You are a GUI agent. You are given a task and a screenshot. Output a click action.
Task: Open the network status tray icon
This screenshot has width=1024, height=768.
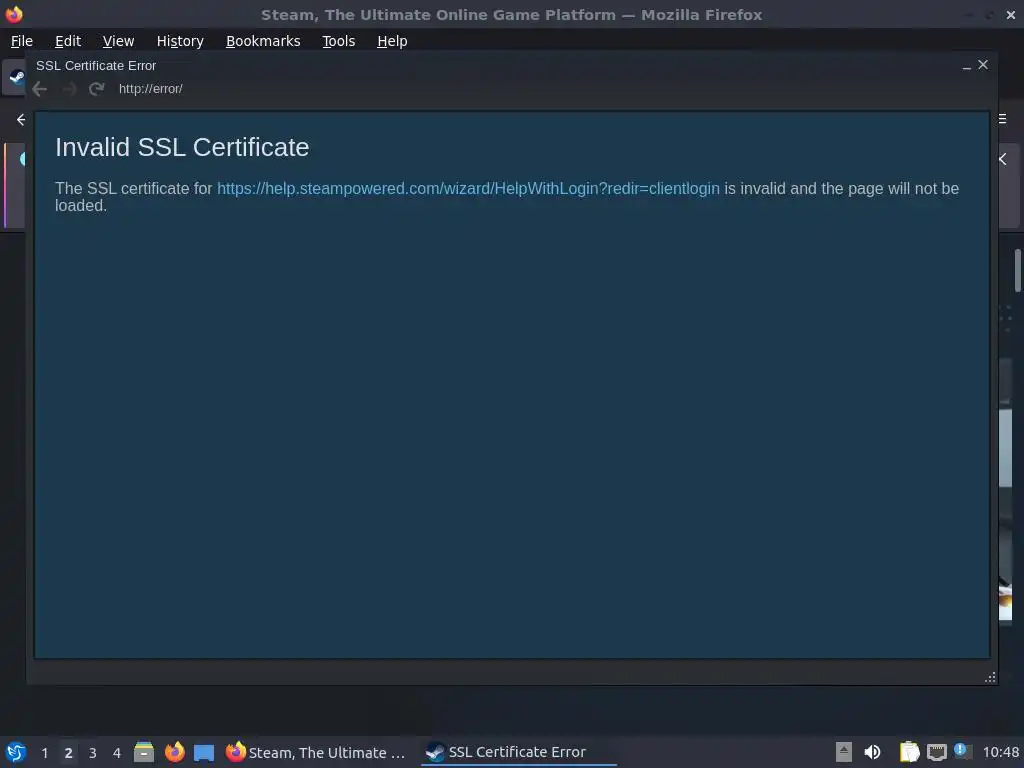[936, 752]
